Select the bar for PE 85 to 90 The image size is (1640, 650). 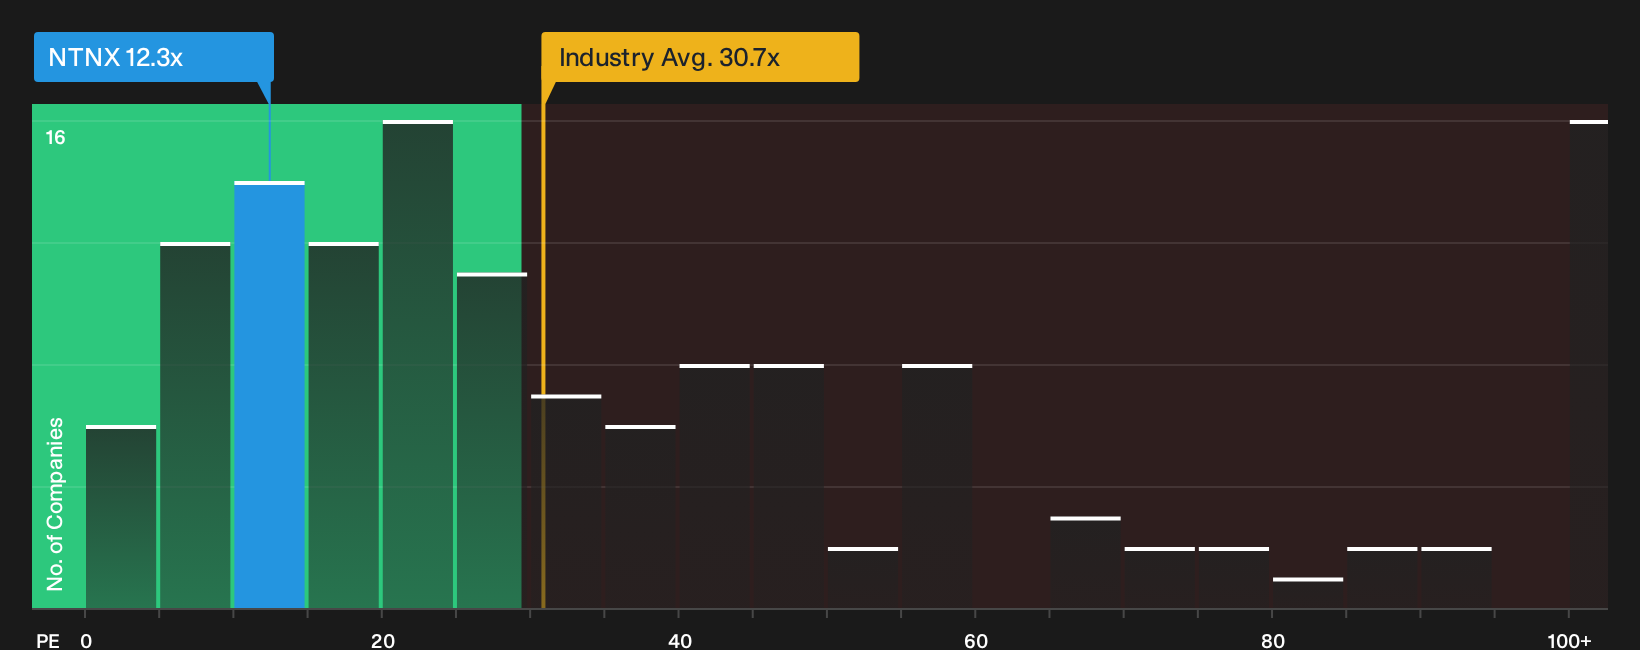(x=1382, y=578)
